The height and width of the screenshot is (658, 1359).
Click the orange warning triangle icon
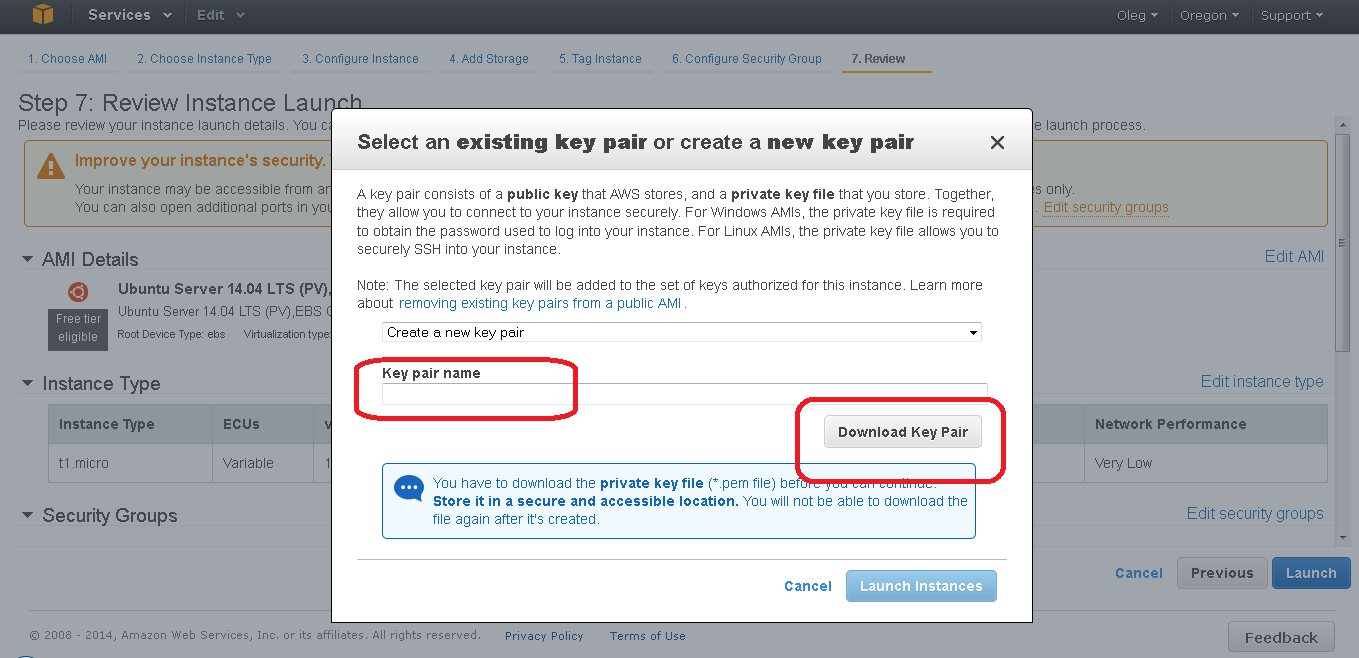coord(51,166)
